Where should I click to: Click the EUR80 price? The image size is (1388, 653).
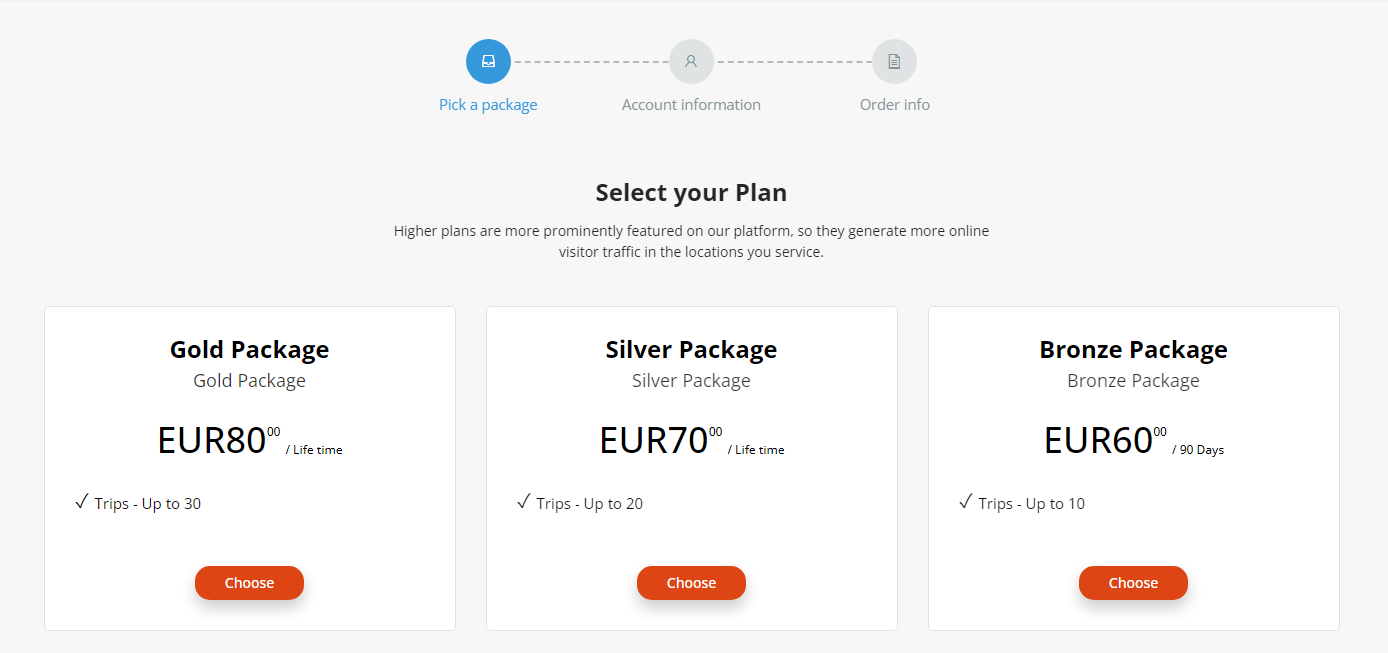point(212,441)
